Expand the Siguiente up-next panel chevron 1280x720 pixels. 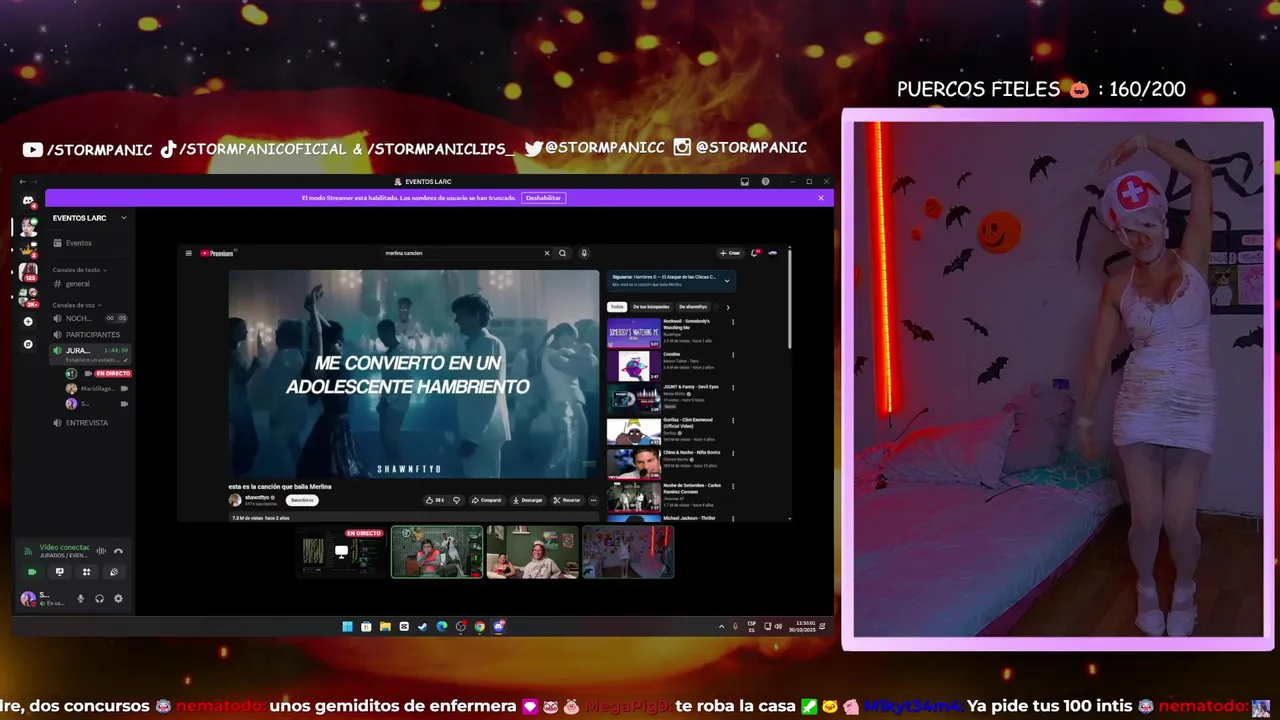(x=727, y=281)
